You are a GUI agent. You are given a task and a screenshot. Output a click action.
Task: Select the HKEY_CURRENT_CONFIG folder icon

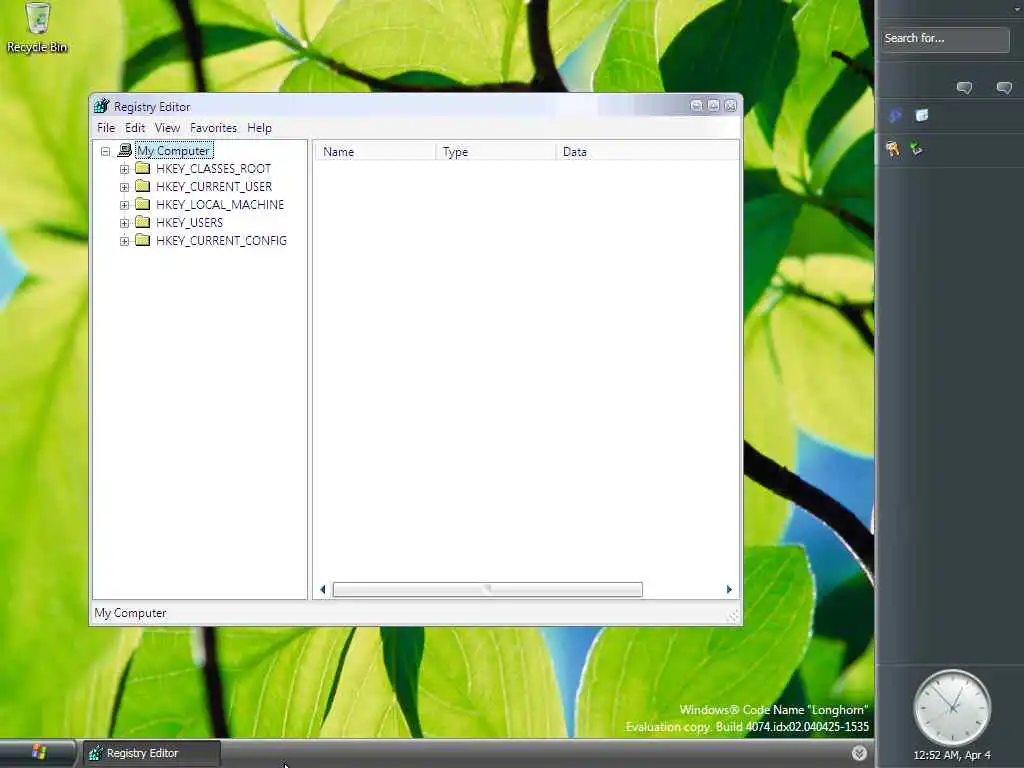[142, 240]
